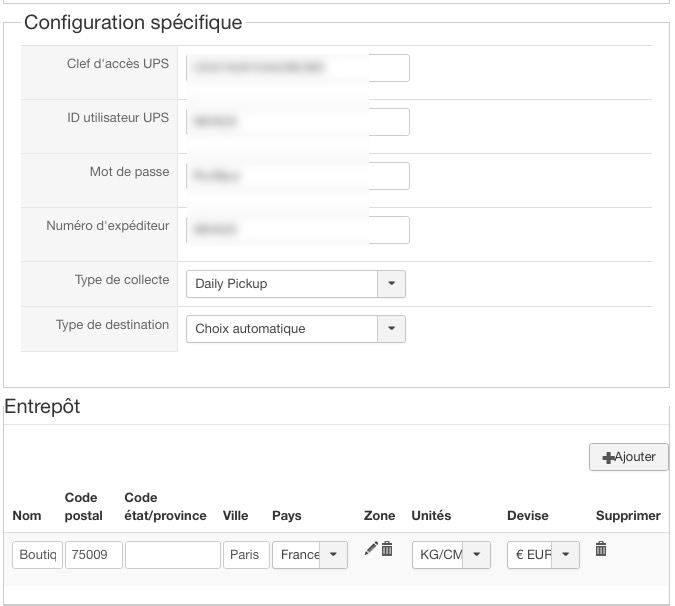Edit the Code postal field 75009
675x606 pixels.
coord(94,555)
